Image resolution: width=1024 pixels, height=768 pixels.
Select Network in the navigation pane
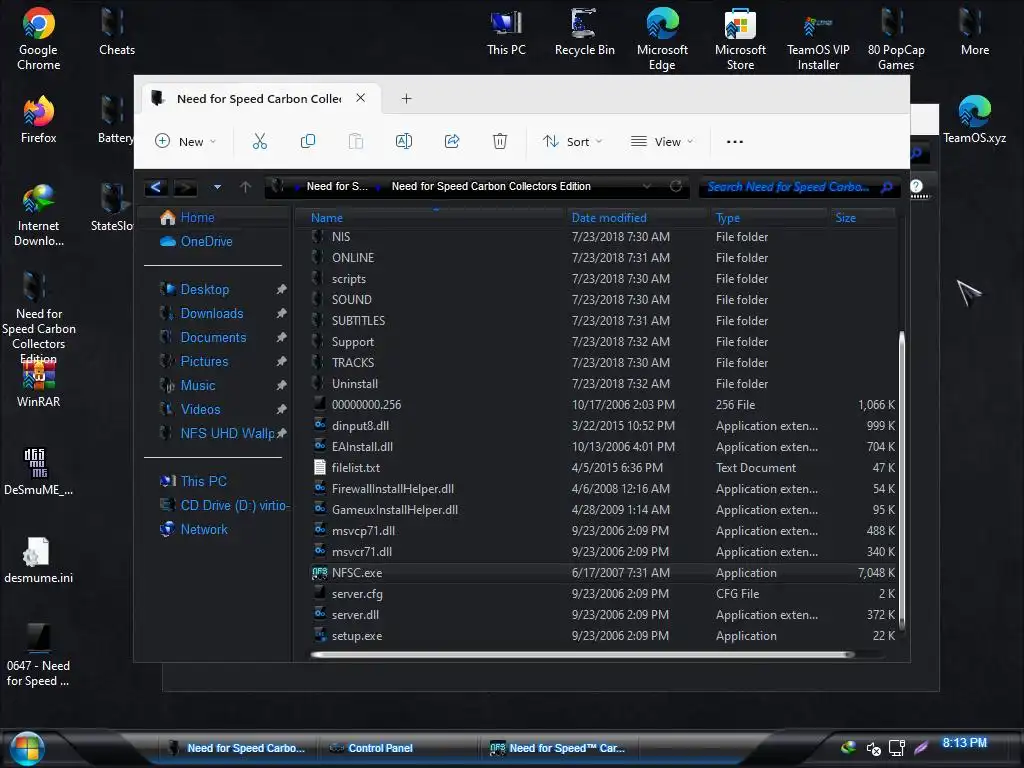tap(204, 530)
